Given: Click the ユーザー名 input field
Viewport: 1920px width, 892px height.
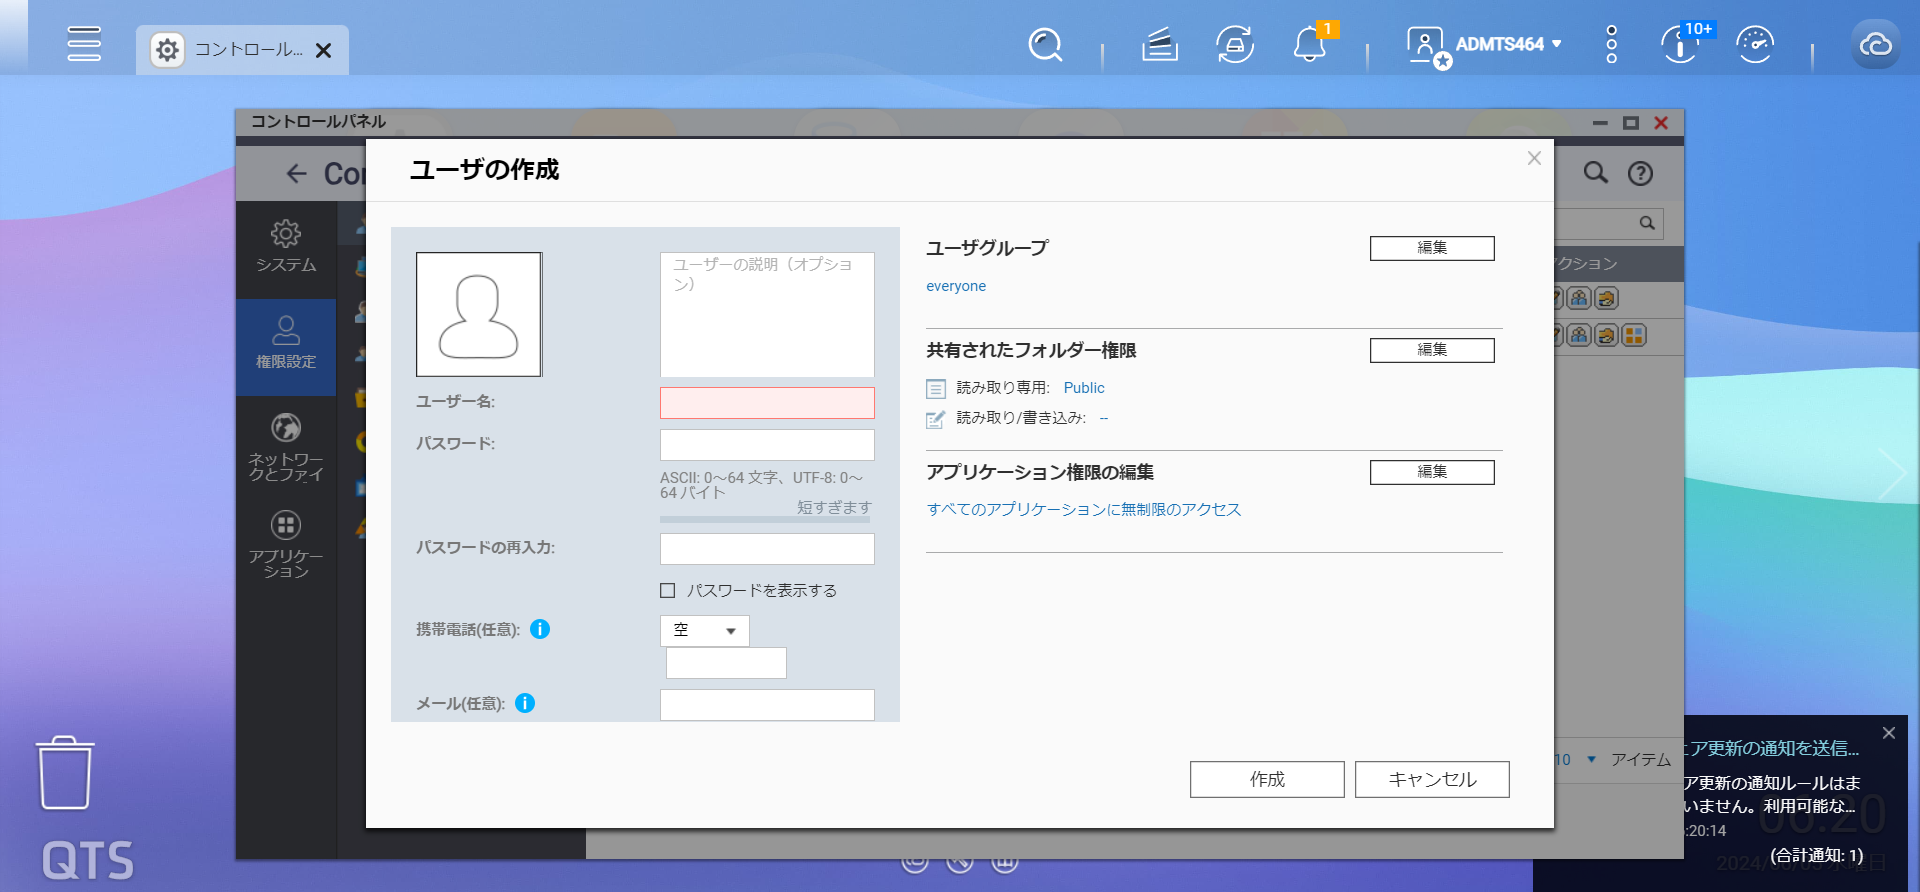Looking at the screenshot, I should coord(767,403).
